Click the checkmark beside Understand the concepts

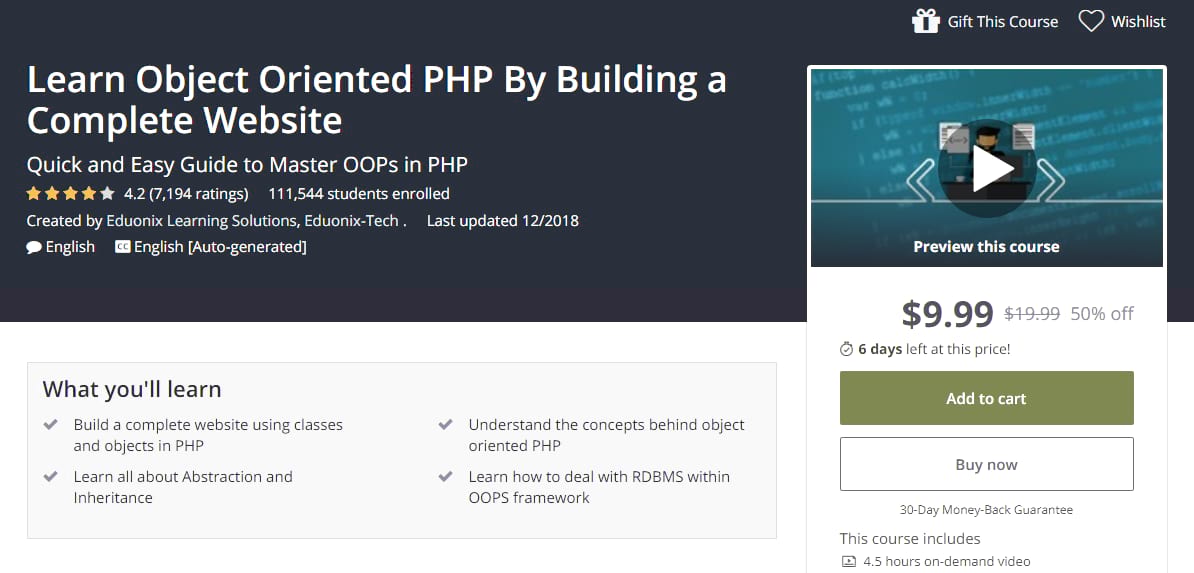pyautogui.click(x=446, y=425)
